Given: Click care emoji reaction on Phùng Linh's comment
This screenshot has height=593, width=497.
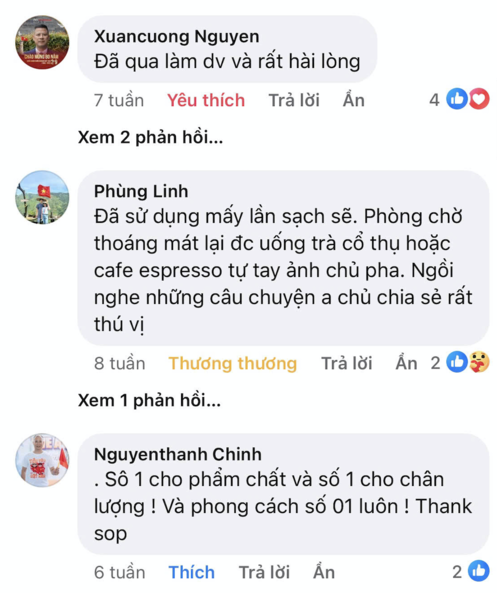Looking at the screenshot, I should pos(479,362).
